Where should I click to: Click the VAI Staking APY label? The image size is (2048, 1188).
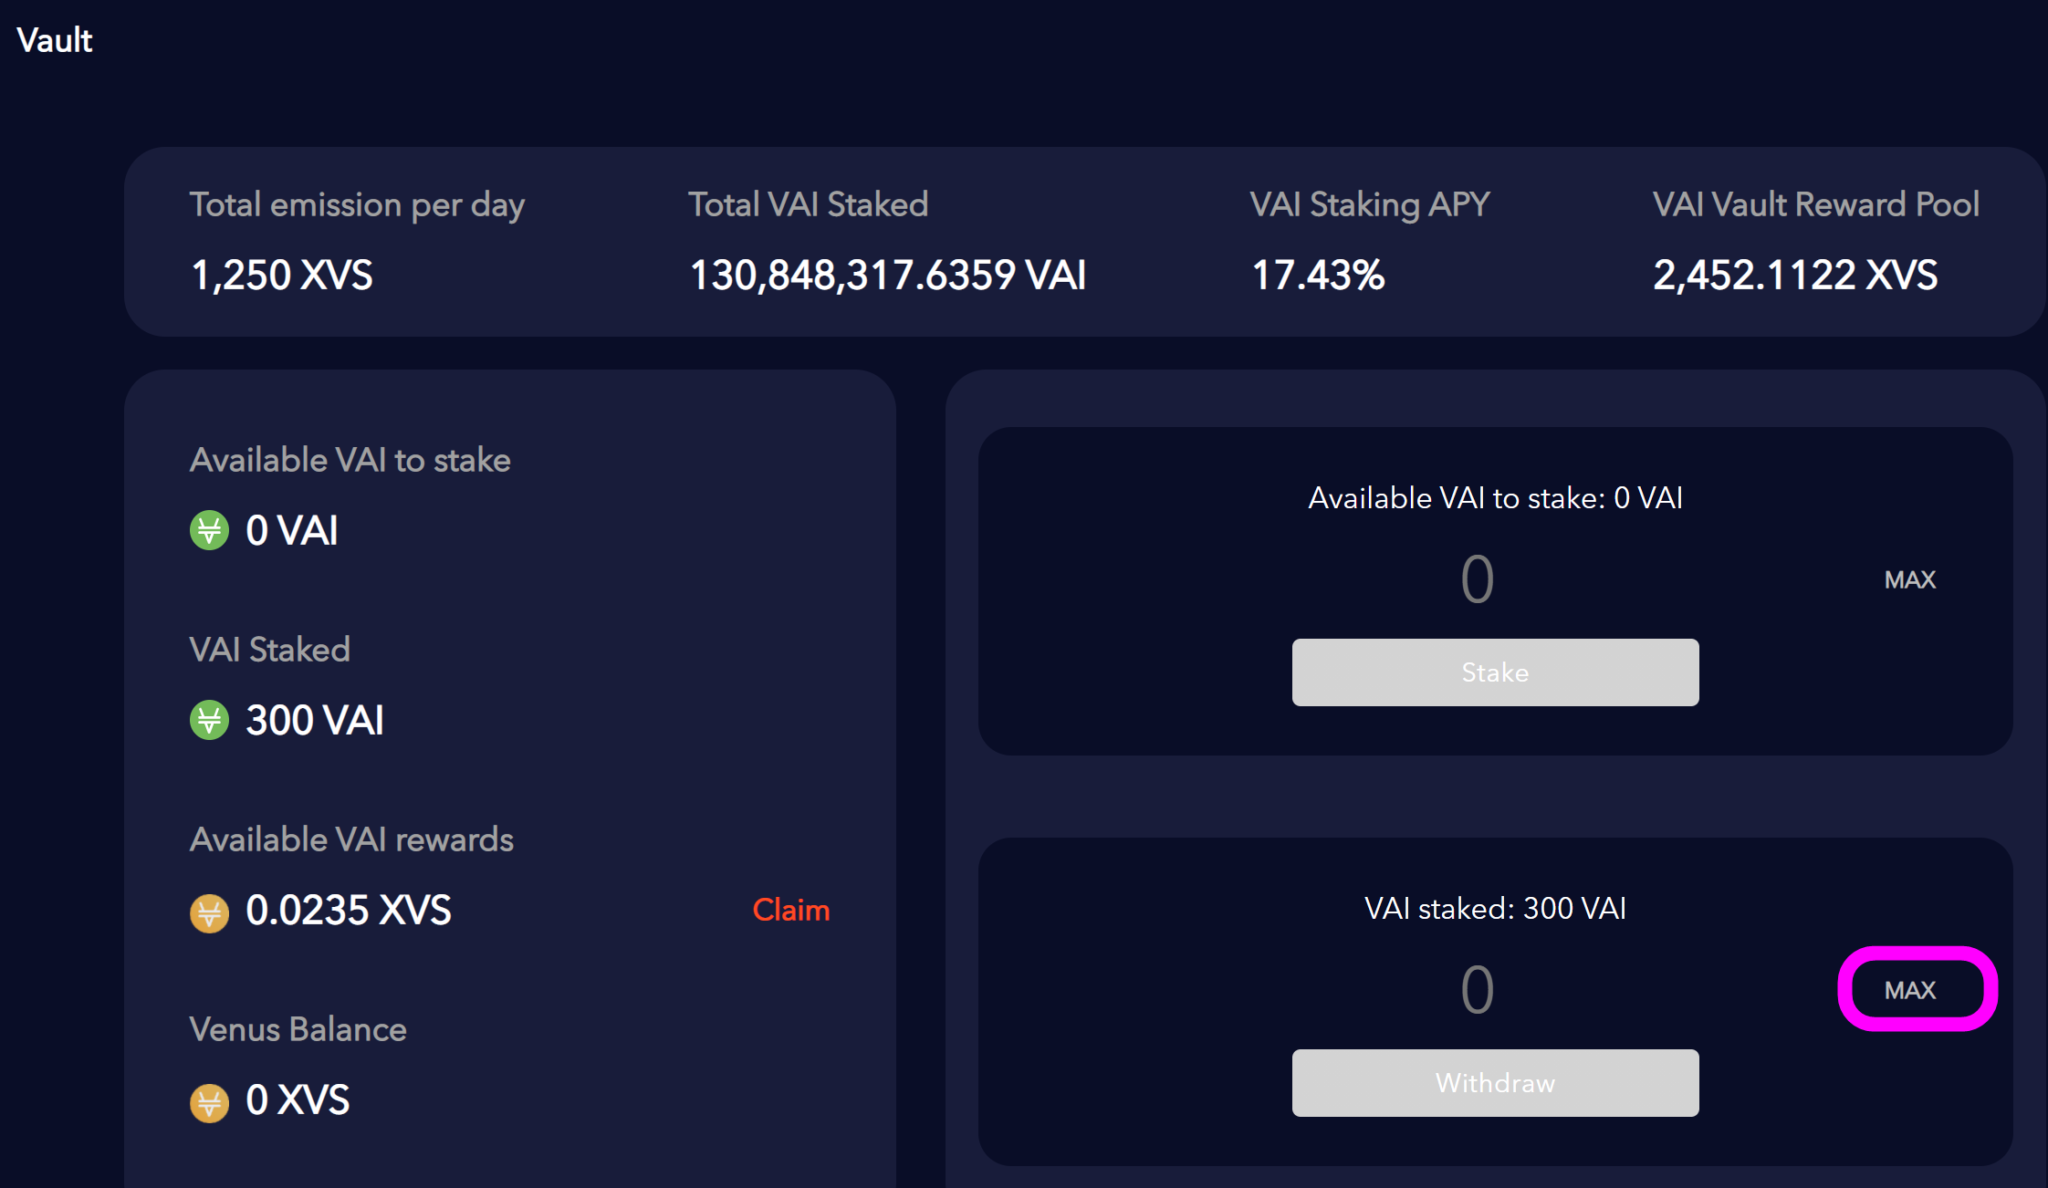tap(1370, 205)
